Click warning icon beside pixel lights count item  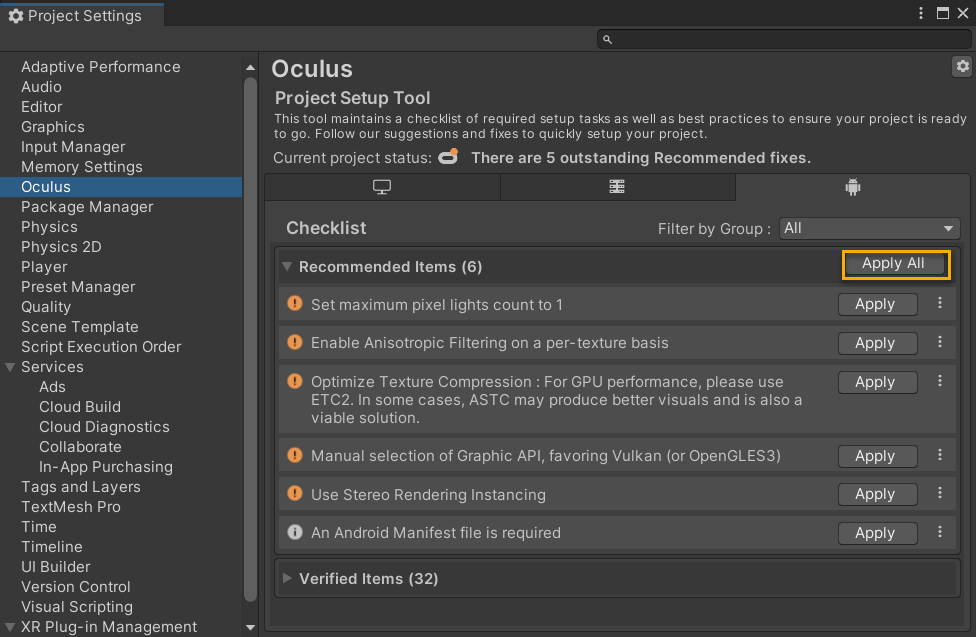click(x=295, y=303)
